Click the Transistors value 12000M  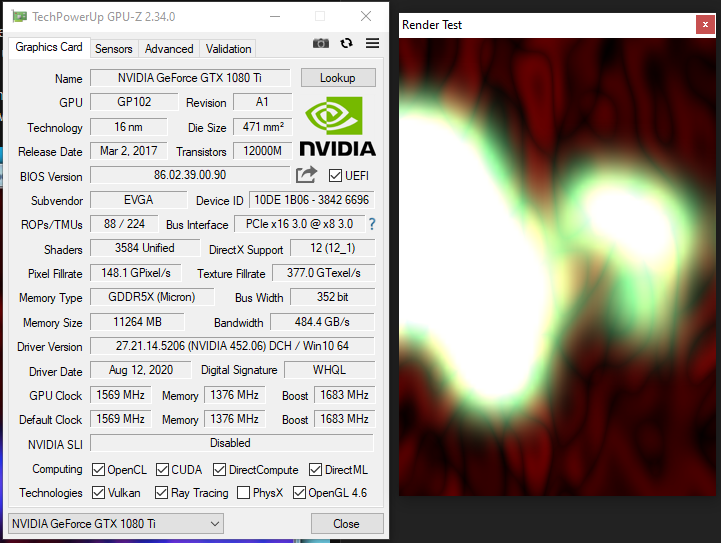pos(262,151)
